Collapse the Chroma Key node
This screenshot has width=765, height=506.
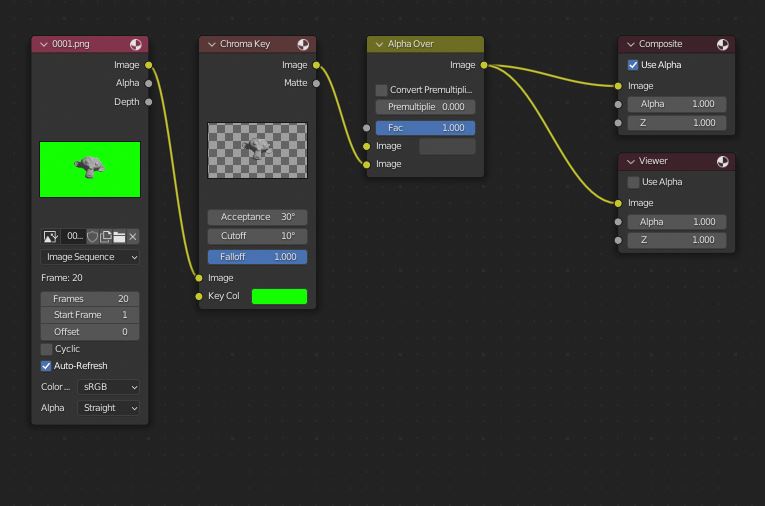pyautogui.click(x=211, y=44)
